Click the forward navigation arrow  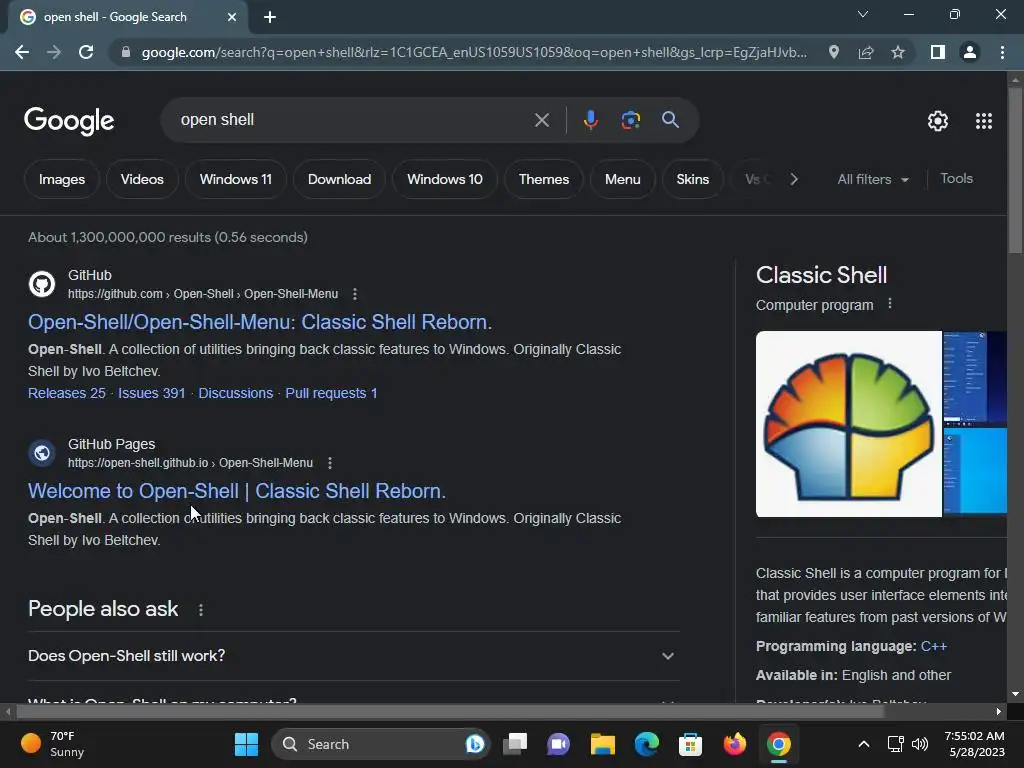pos(54,52)
